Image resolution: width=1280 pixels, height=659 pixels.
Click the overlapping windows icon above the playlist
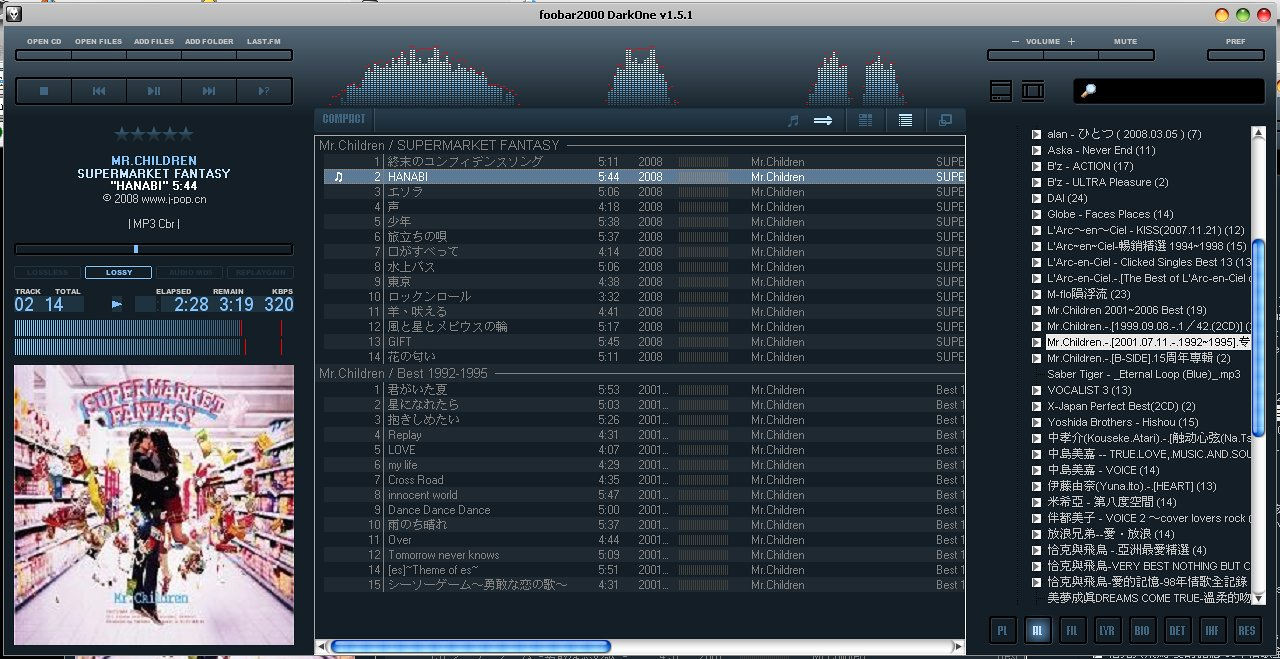[945, 120]
